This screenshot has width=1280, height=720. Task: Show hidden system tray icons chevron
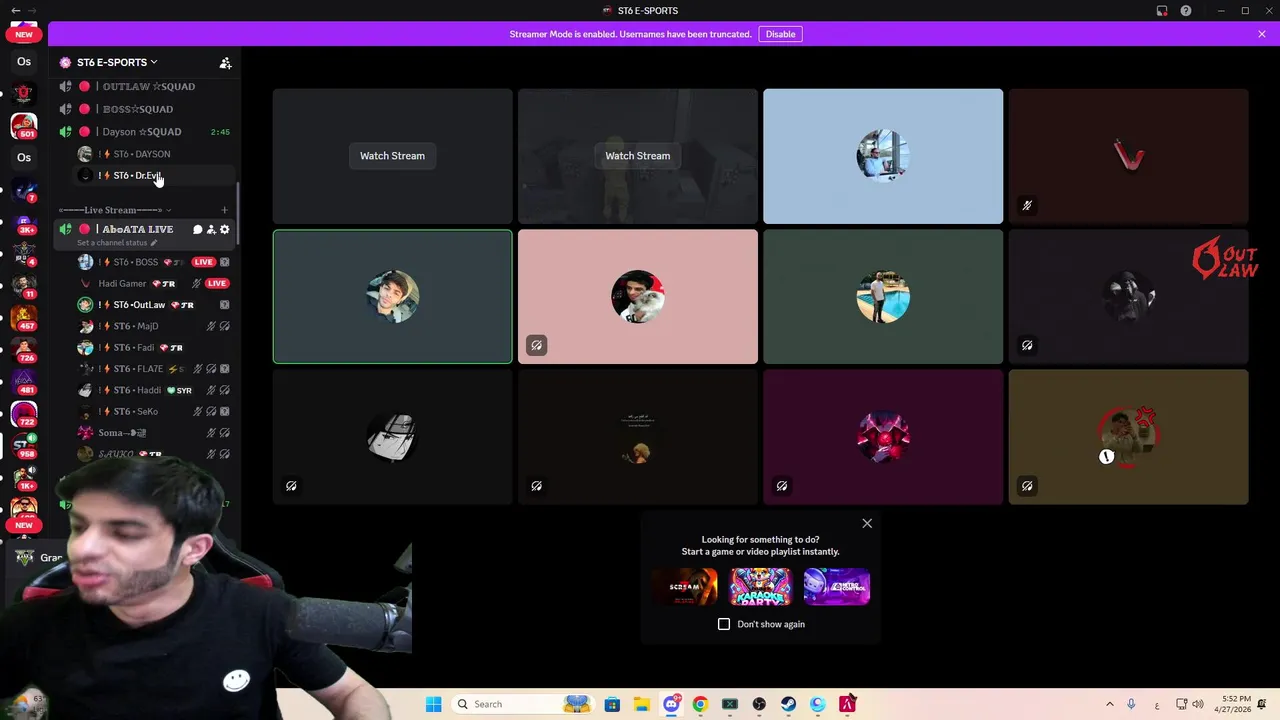[1109, 704]
